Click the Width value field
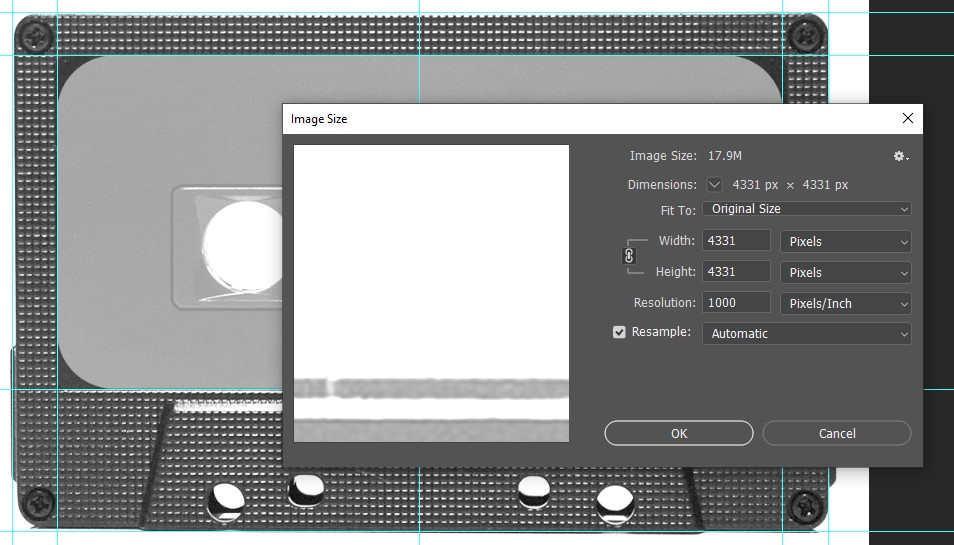Screen dimensions: 954x545 click(737, 241)
